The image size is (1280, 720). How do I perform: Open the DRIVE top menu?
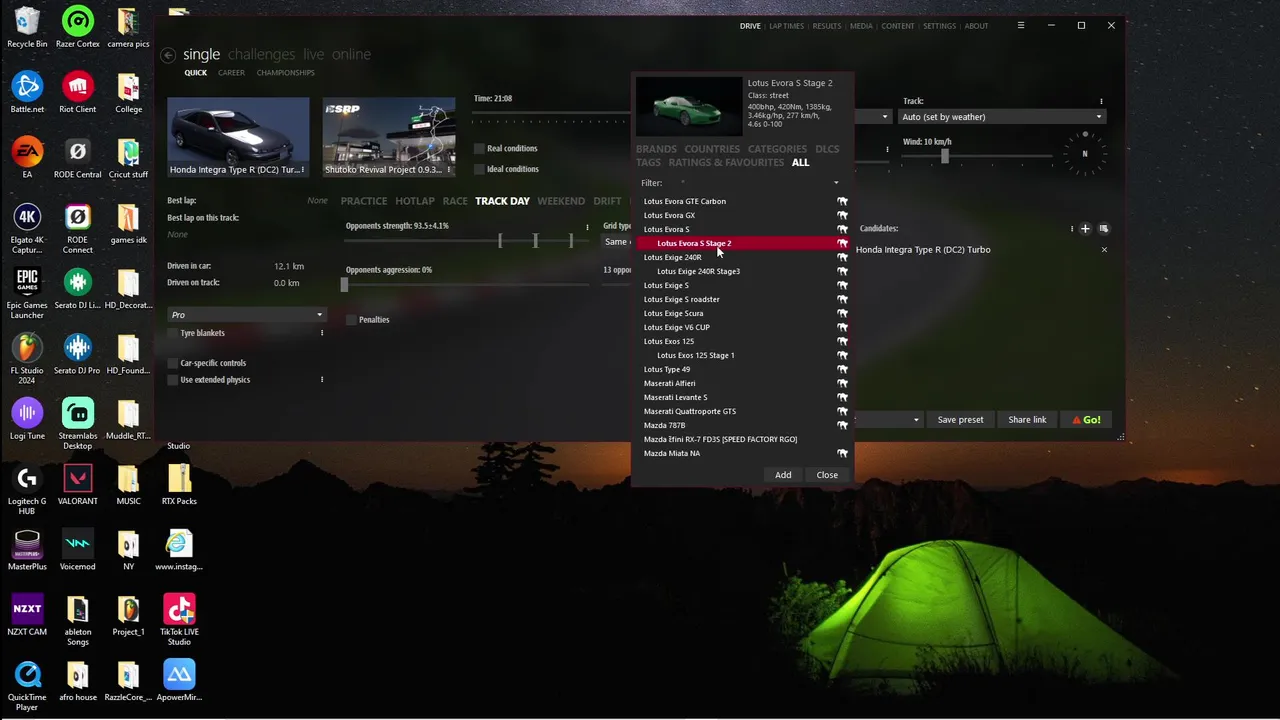pos(750,26)
